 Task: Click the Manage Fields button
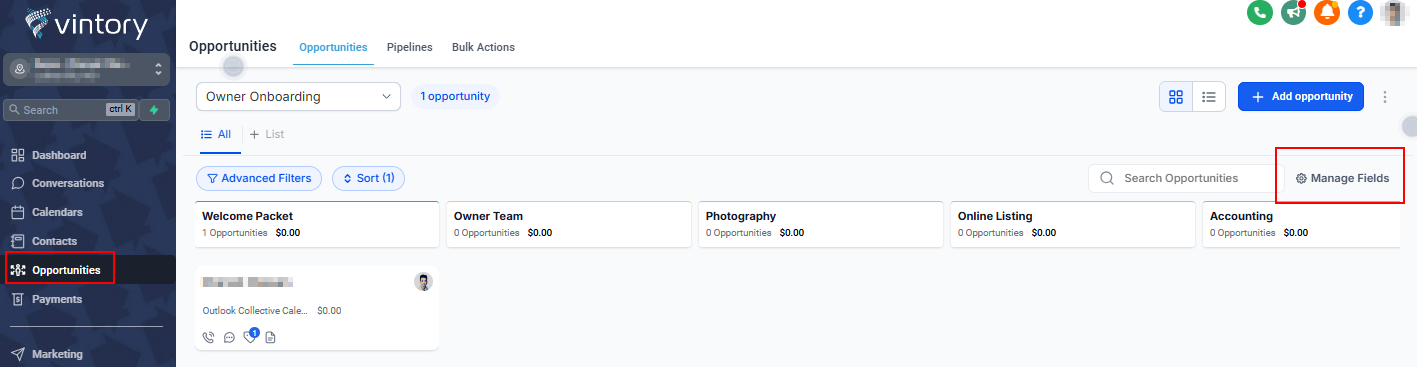coord(1342,178)
